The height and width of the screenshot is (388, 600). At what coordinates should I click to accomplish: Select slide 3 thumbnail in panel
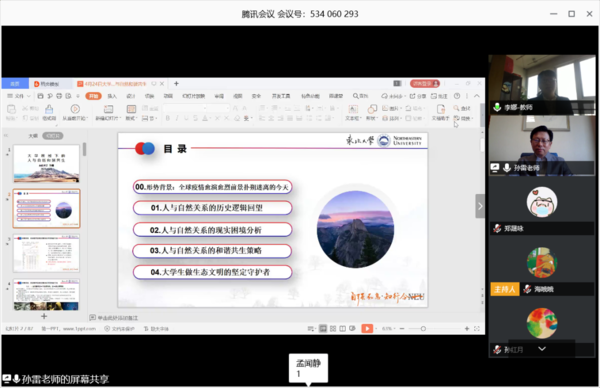pos(46,253)
